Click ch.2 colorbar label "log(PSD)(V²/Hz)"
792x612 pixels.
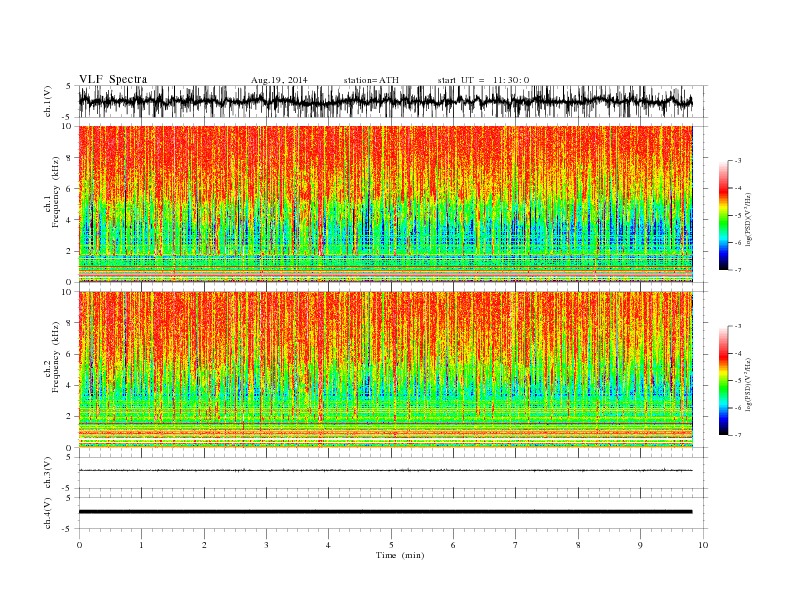click(748, 384)
